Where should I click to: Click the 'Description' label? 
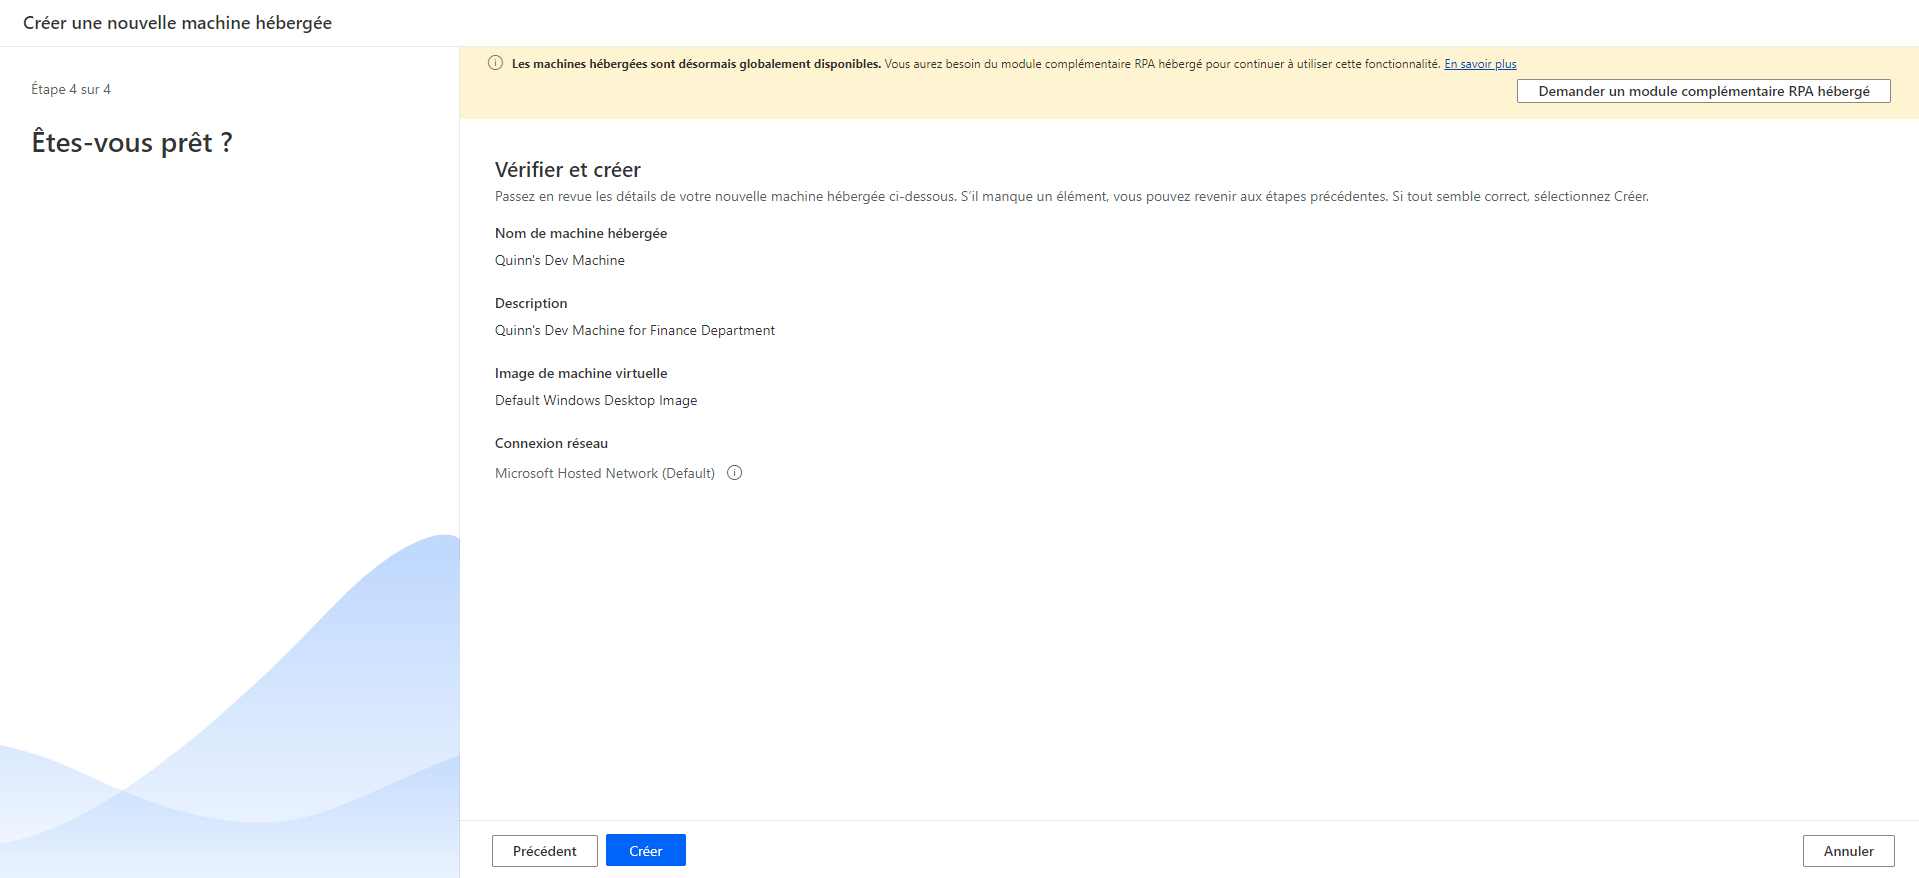530,303
